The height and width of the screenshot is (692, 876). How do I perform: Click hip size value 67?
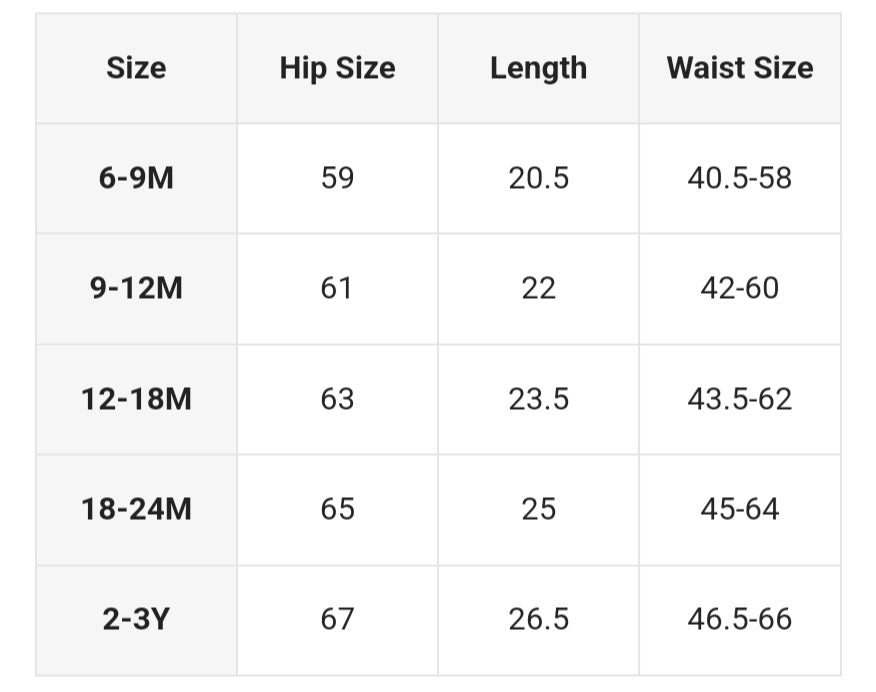[337, 619]
